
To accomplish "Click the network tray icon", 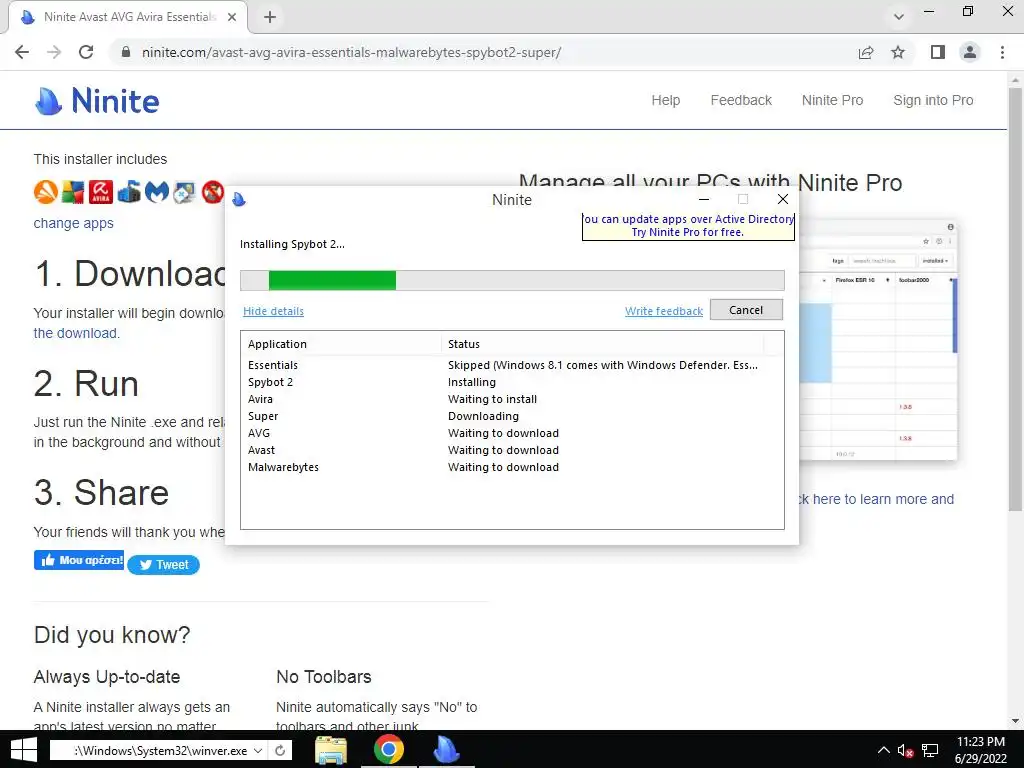I will [930, 751].
